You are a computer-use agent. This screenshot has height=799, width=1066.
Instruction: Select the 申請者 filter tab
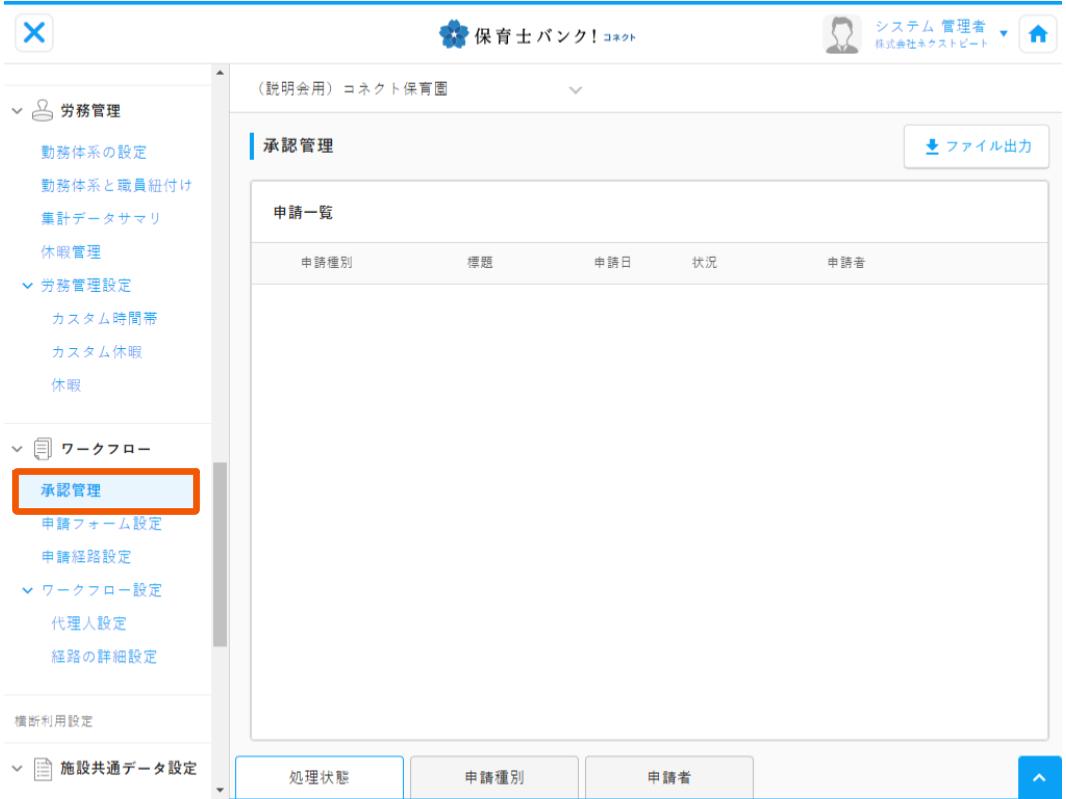tap(668, 777)
